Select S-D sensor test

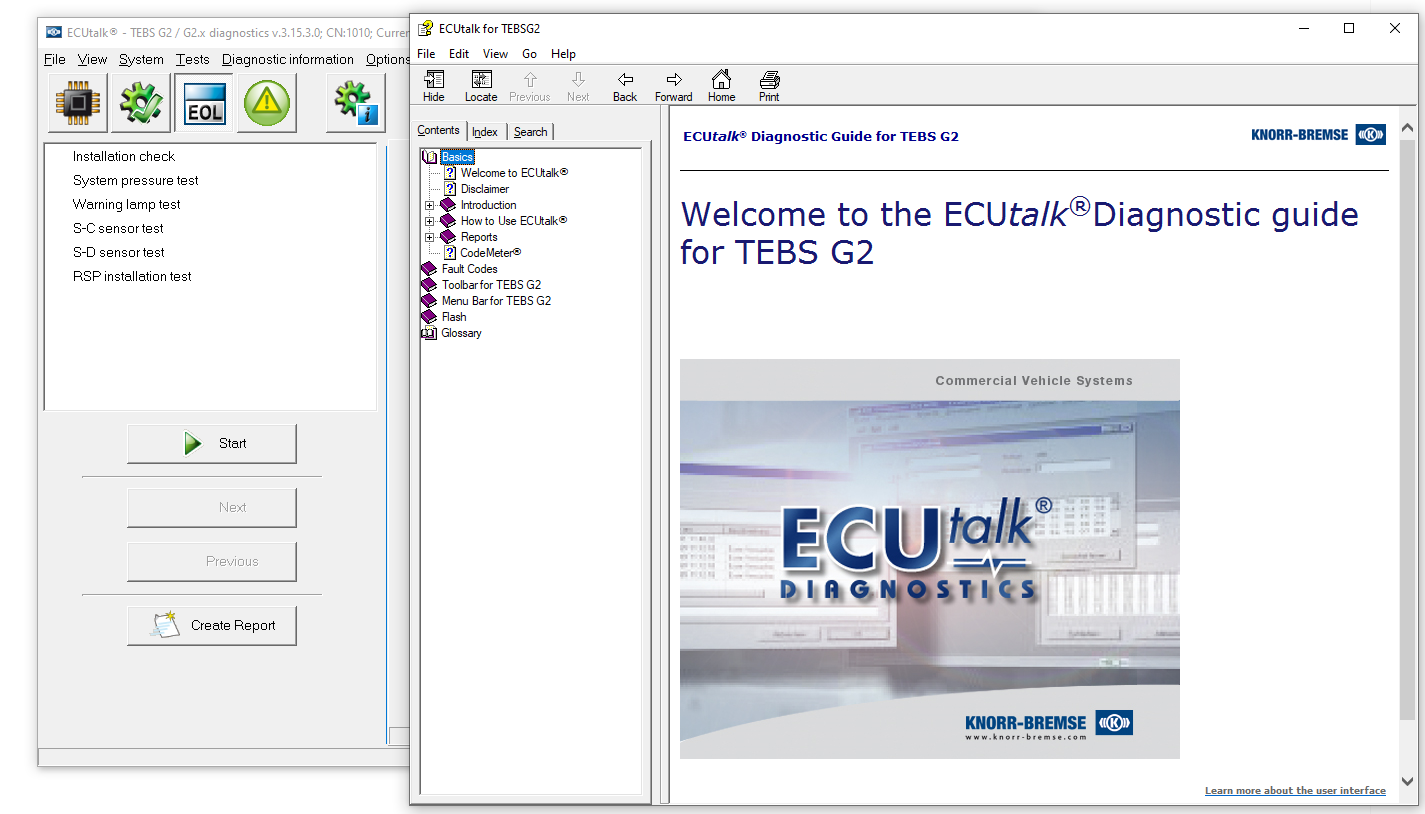point(119,253)
